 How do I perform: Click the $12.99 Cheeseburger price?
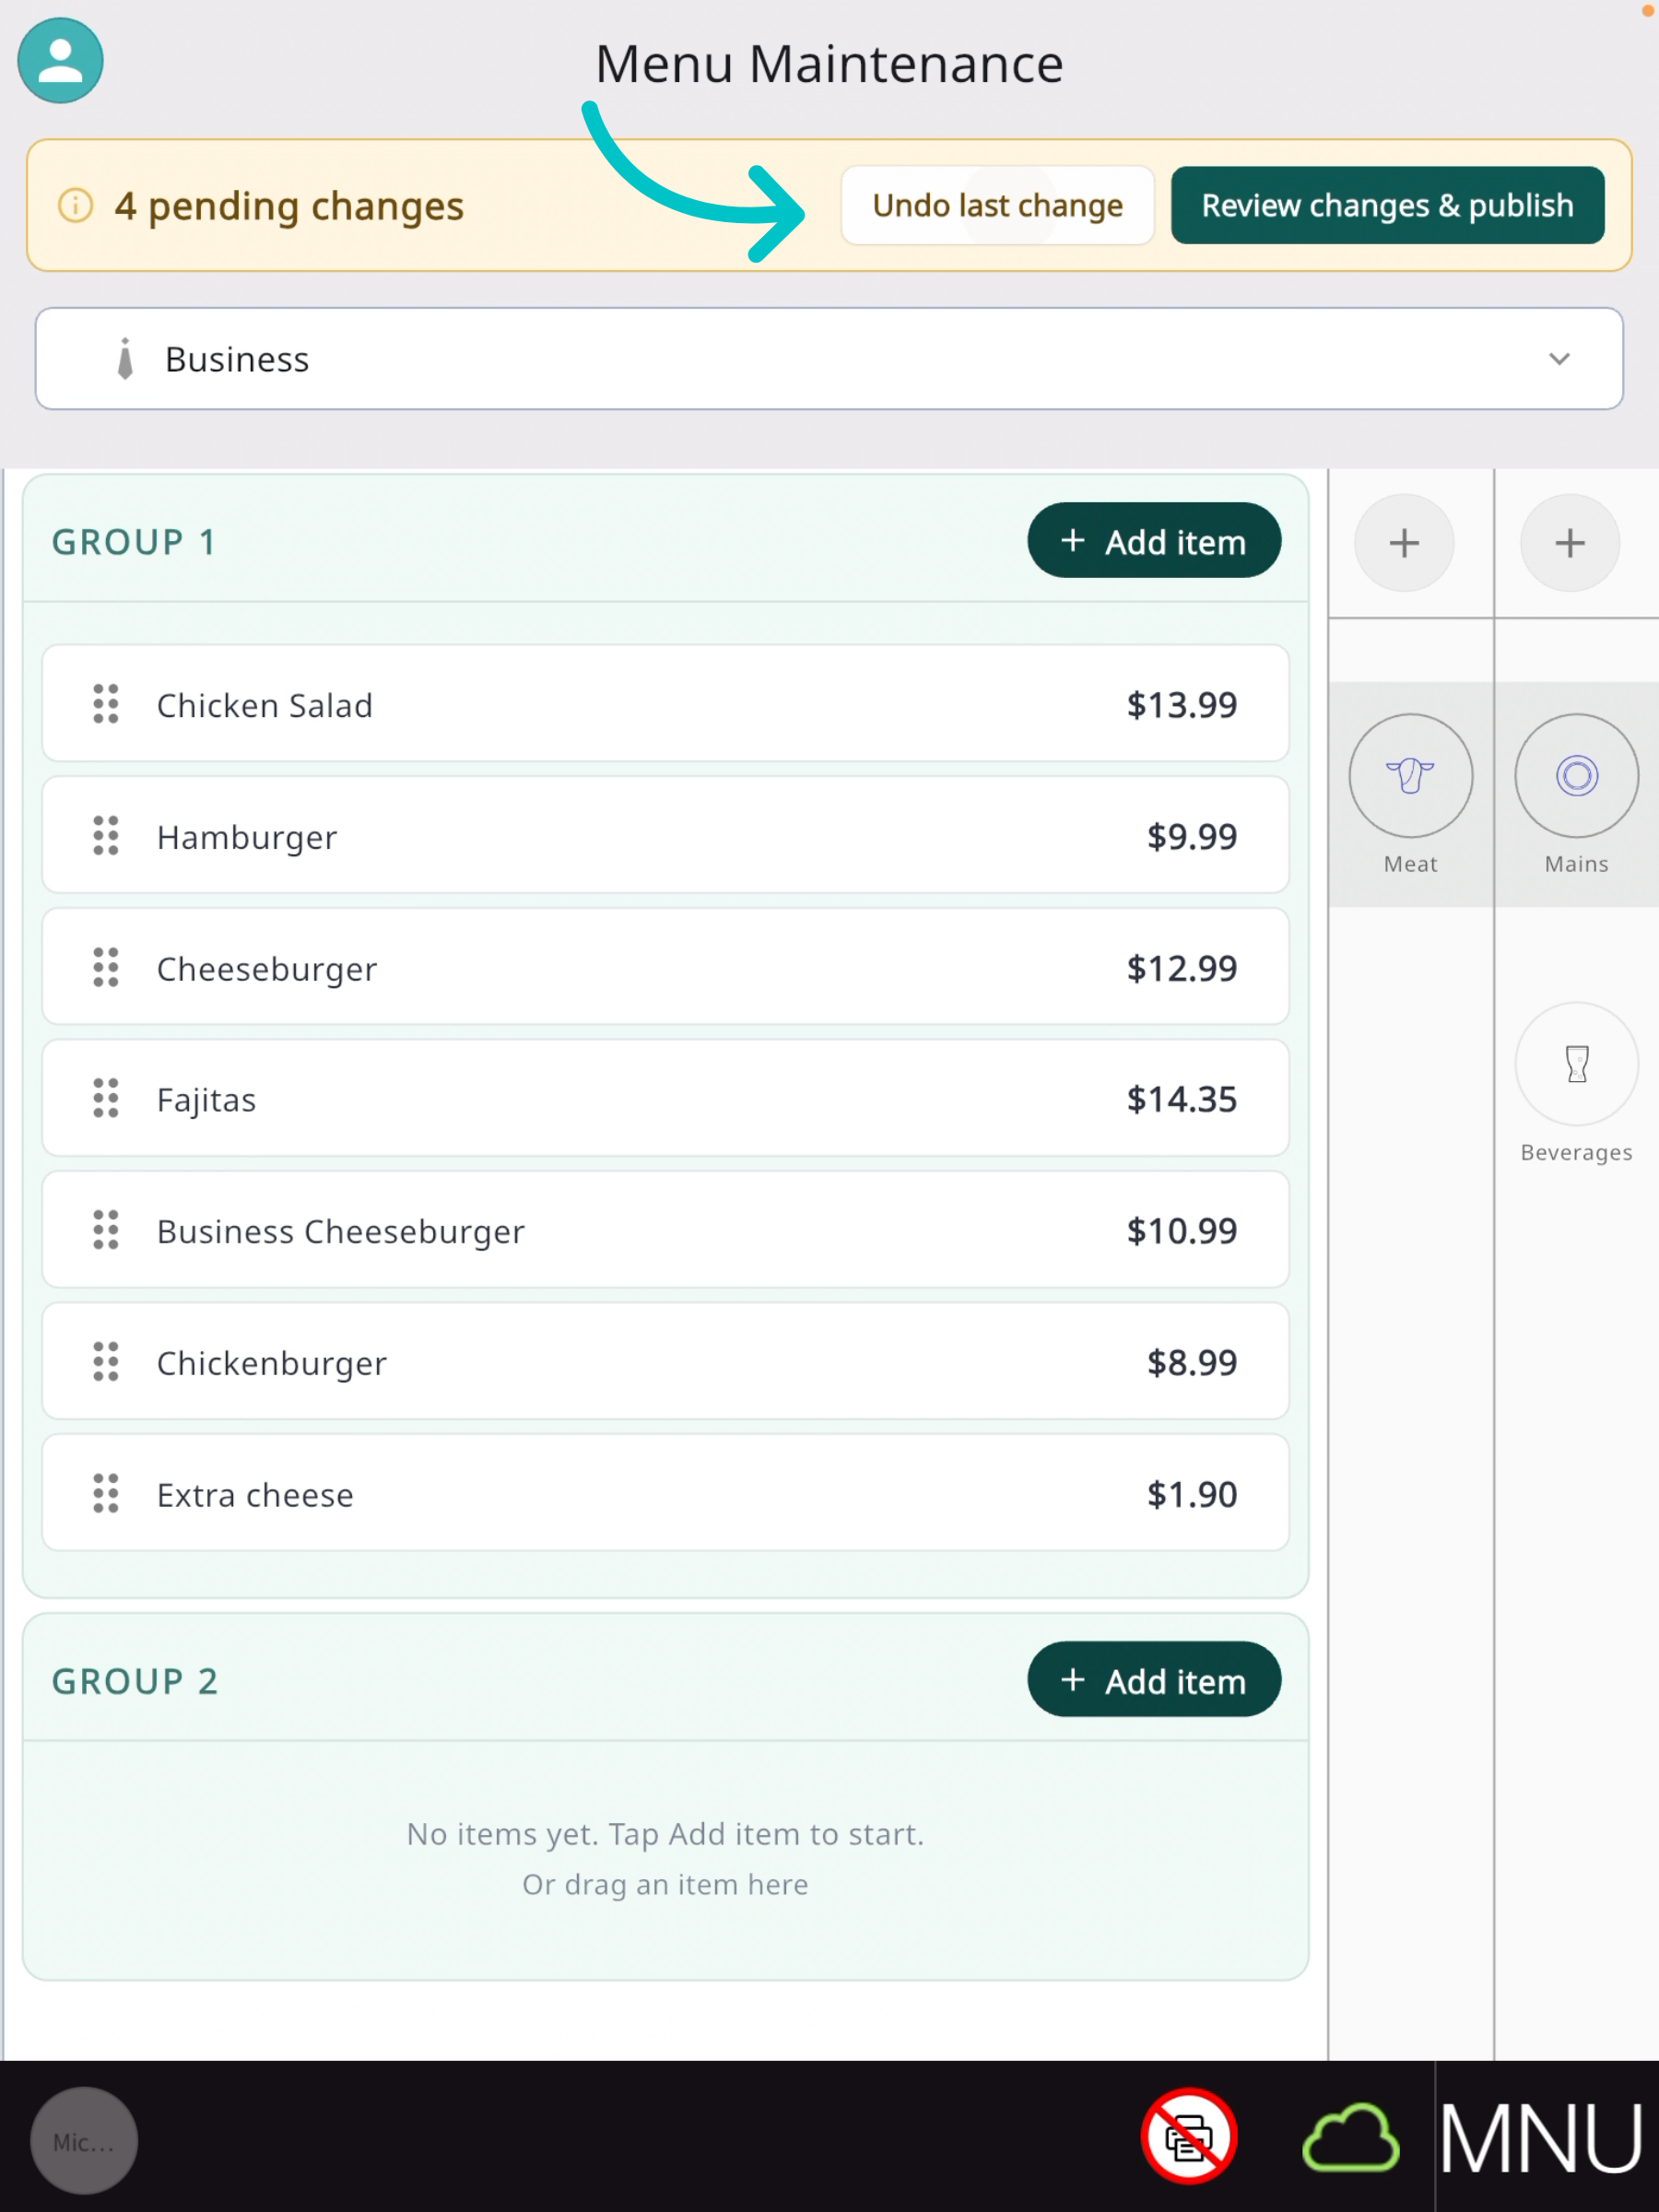(1181, 968)
